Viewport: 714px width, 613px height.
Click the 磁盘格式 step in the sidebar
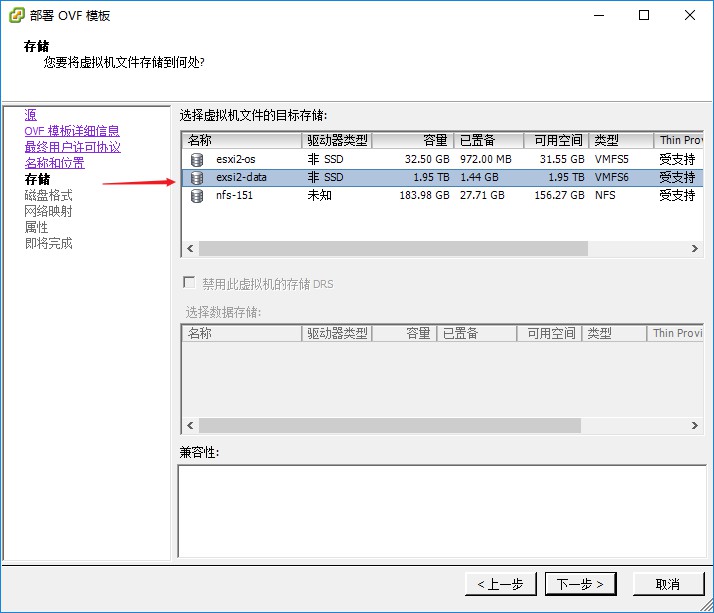[x=48, y=195]
